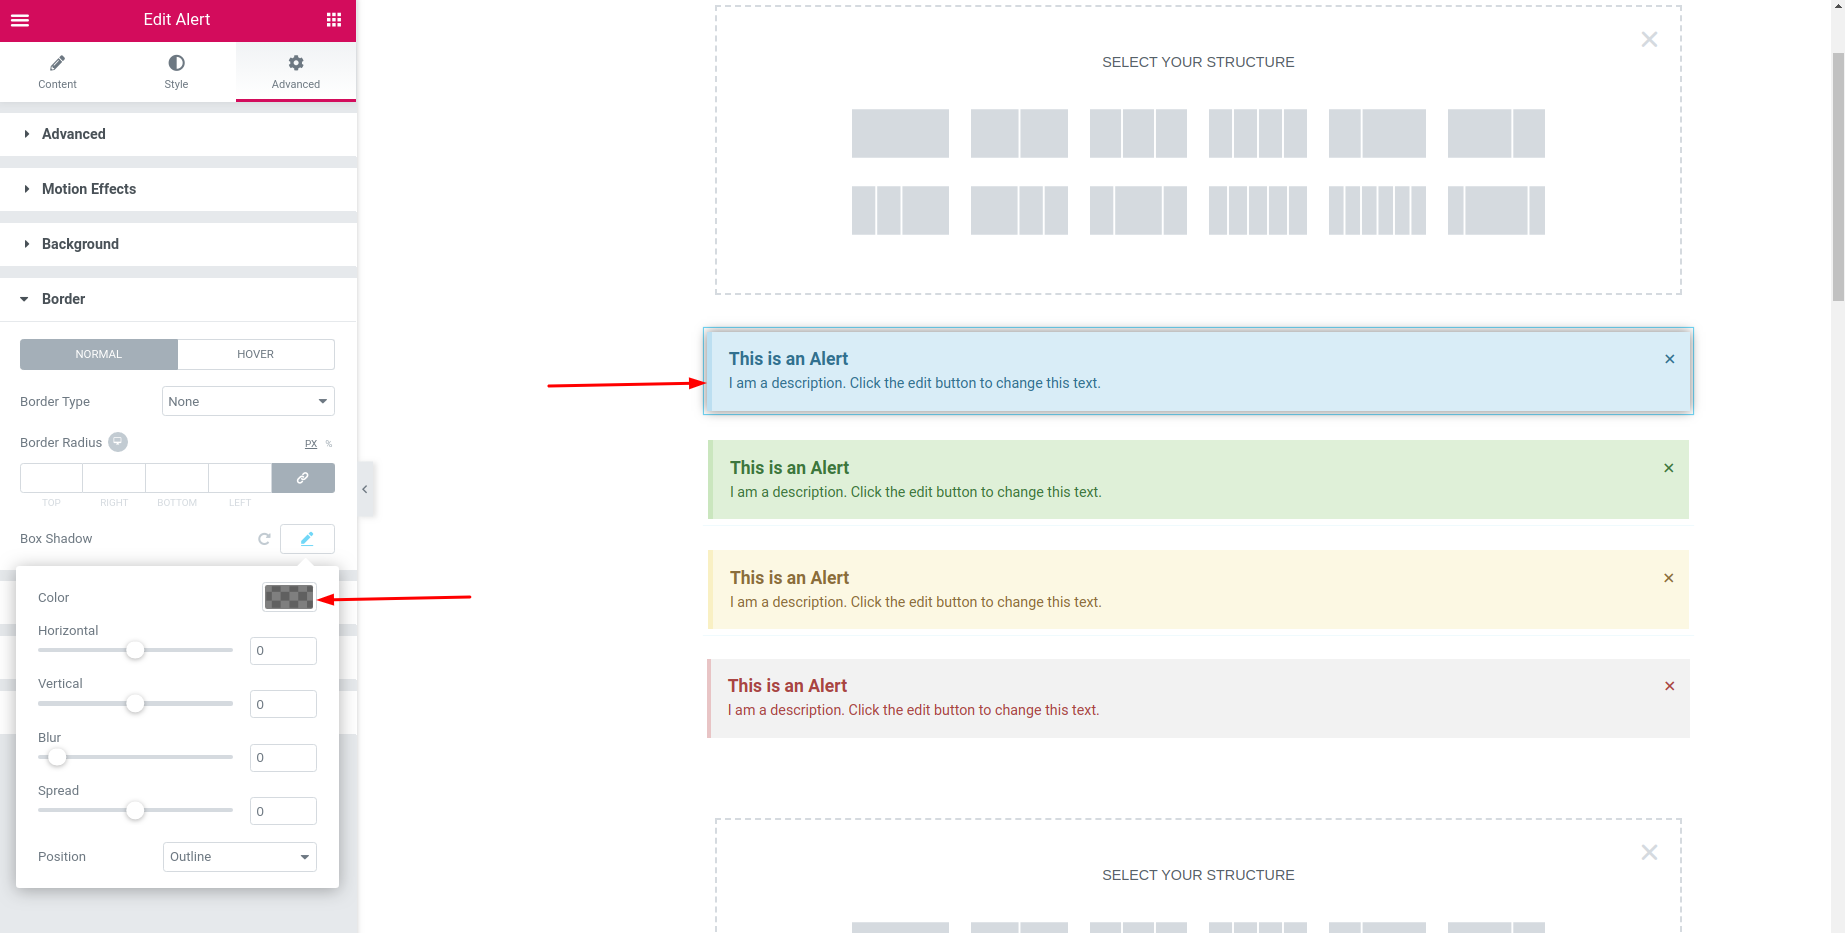Click the responsive device icon beside Border Radius
Image resolution: width=1845 pixels, height=933 pixels.
118,442
